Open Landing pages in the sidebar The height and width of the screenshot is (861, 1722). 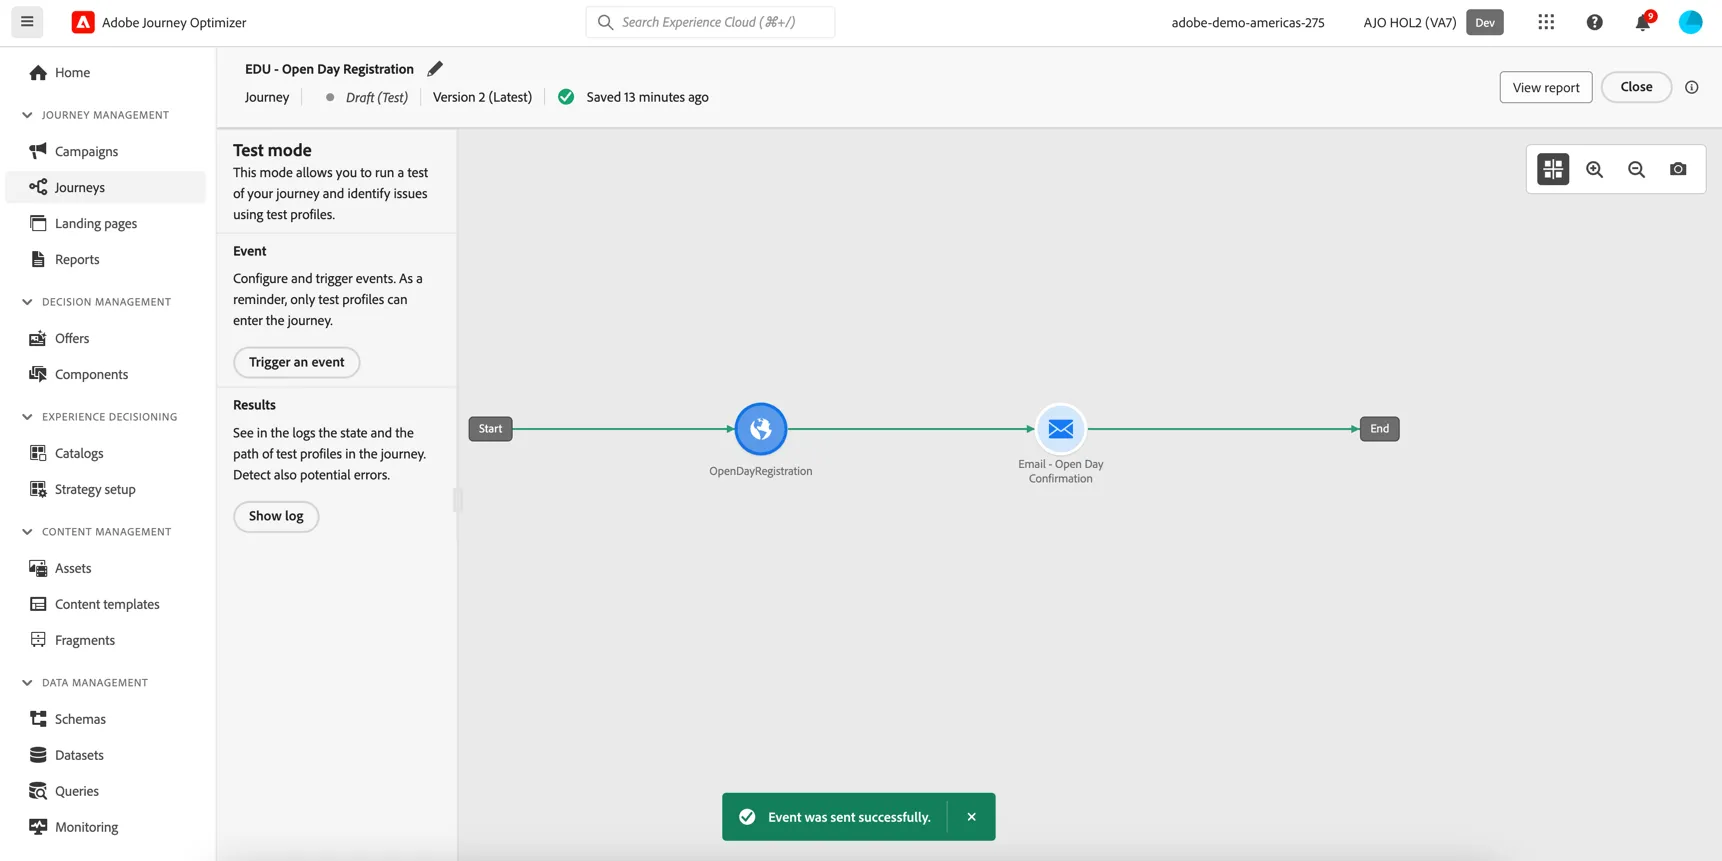[x=106, y=223]
